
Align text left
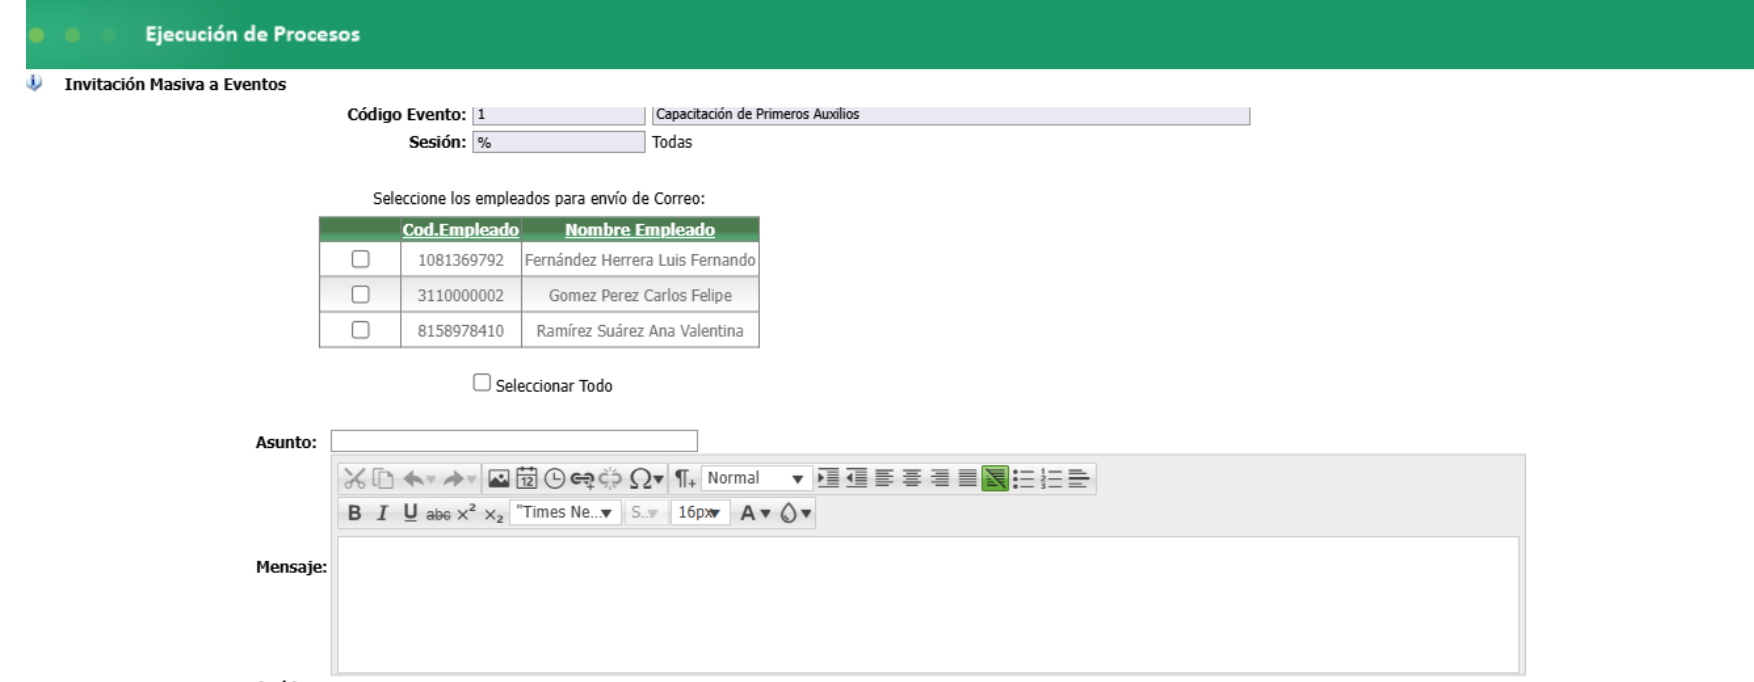[x=884, y=478]
